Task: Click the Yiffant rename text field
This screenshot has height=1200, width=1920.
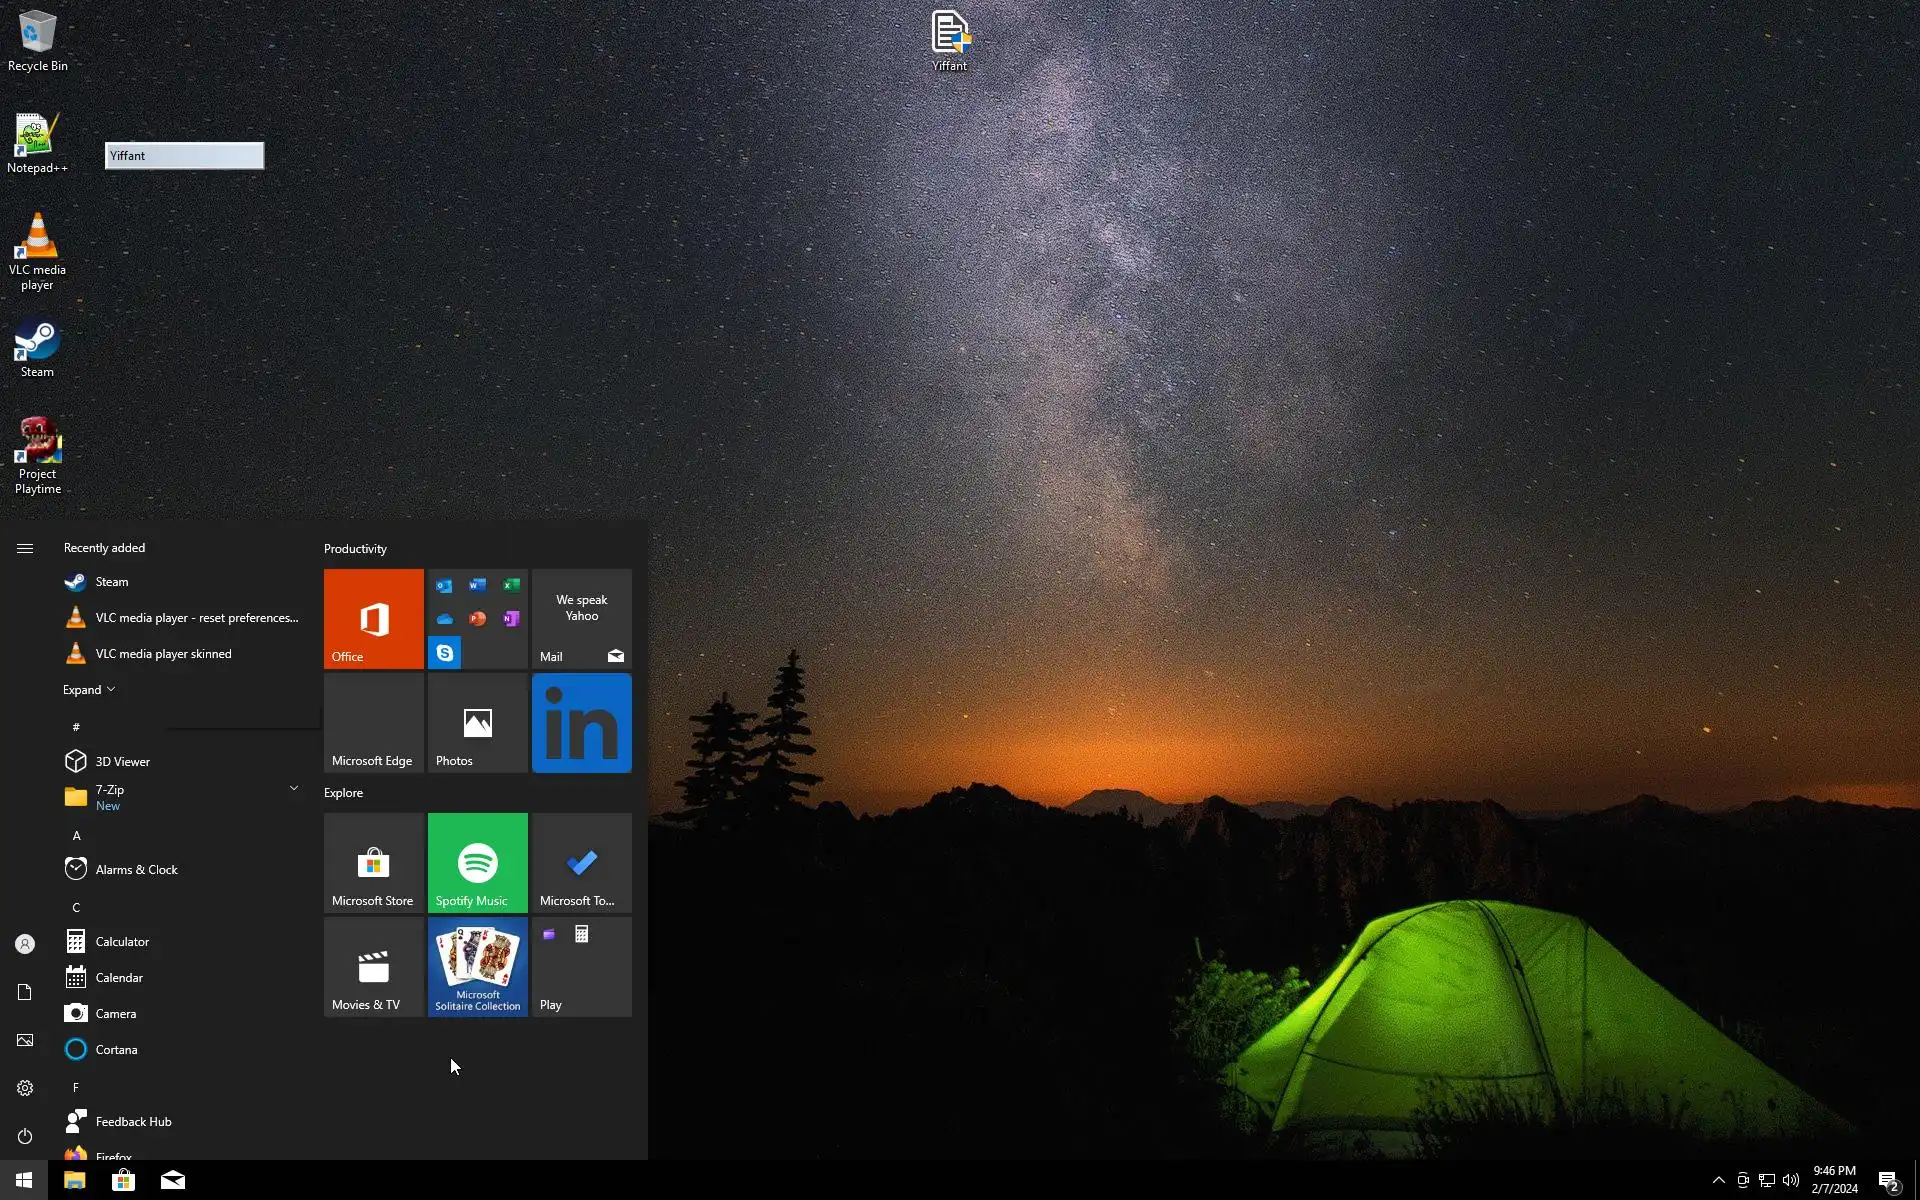Action: (x=184, y=156)
